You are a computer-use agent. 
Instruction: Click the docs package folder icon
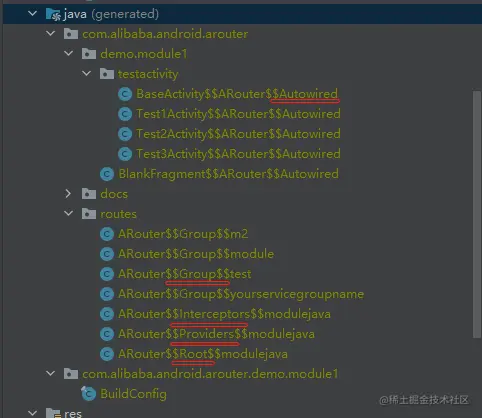tap(89, 194)
